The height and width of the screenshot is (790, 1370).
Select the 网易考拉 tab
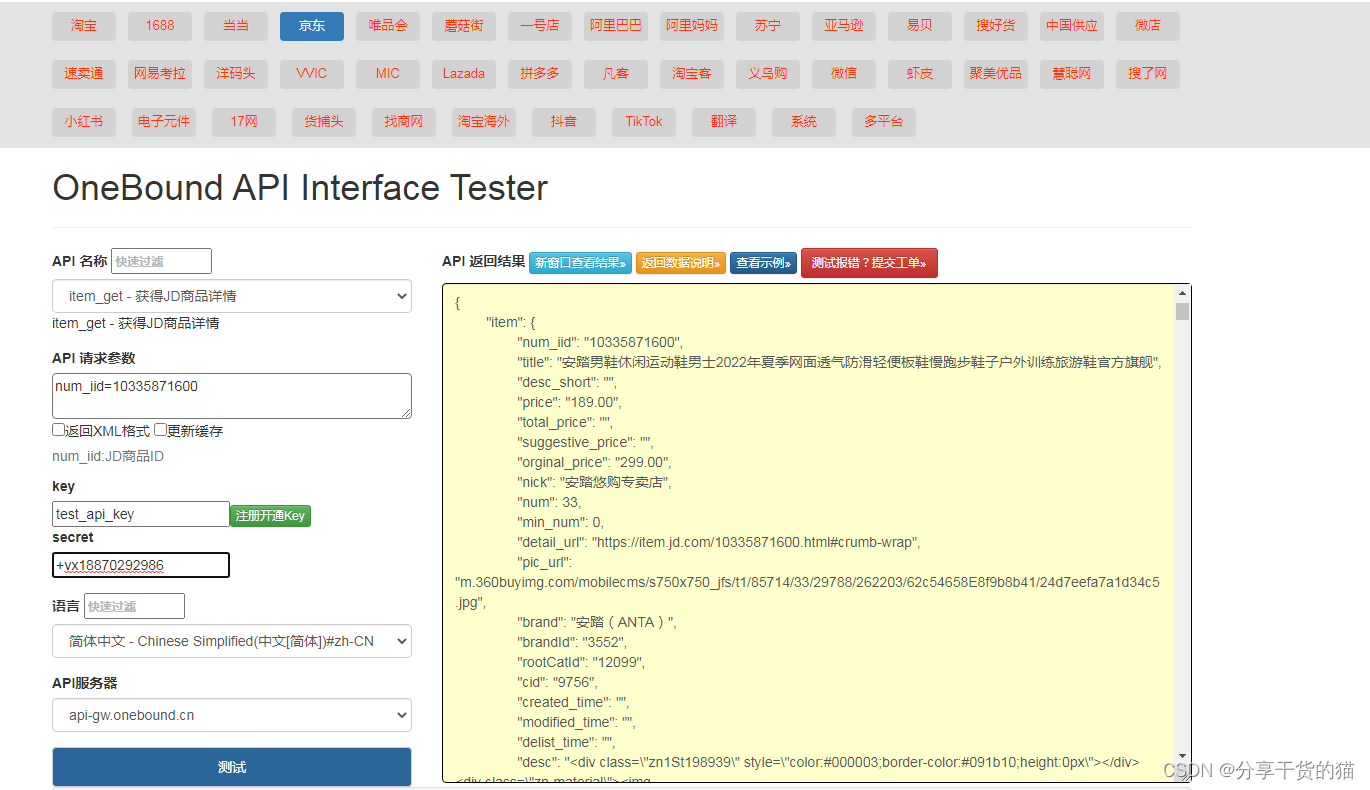160,74
